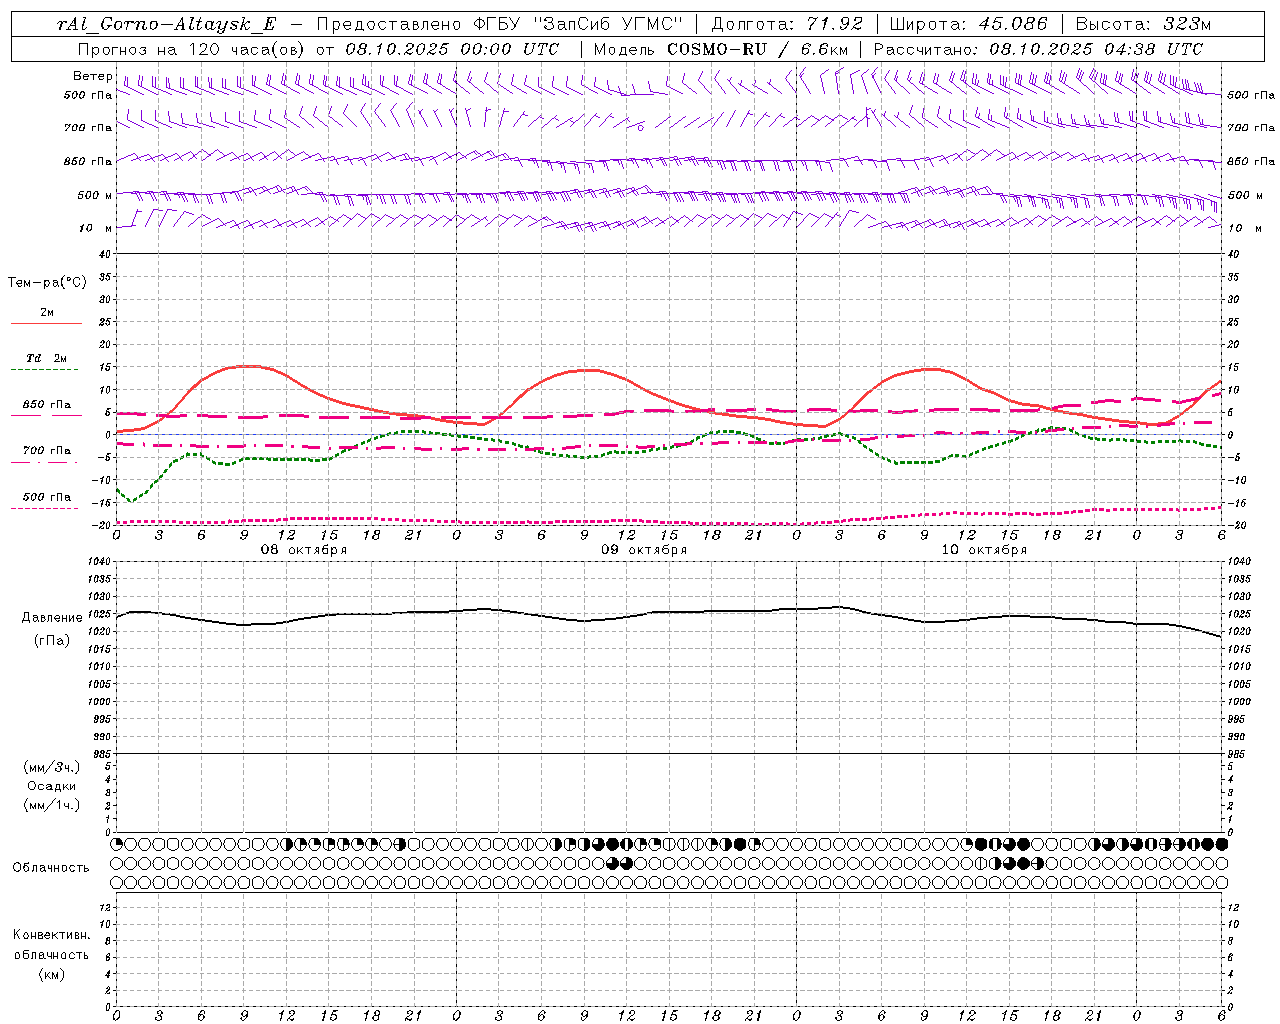Click the (гПа) unit label under Давление
The image size is (1280, 1024).
click(52, 640)
